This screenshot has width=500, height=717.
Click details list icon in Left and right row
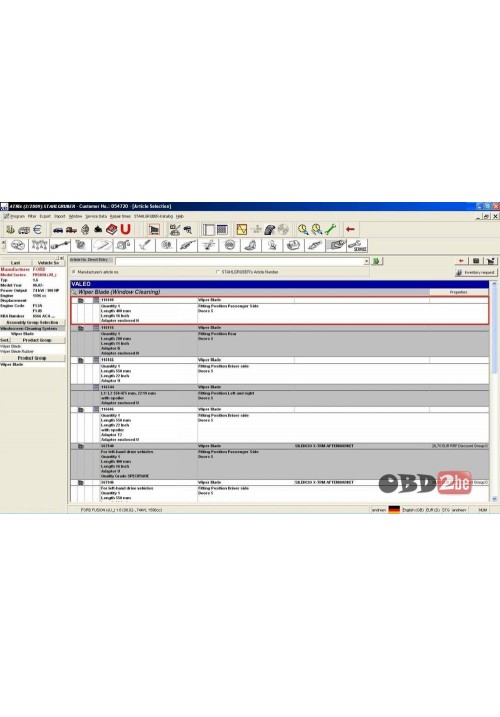point(96,387)
